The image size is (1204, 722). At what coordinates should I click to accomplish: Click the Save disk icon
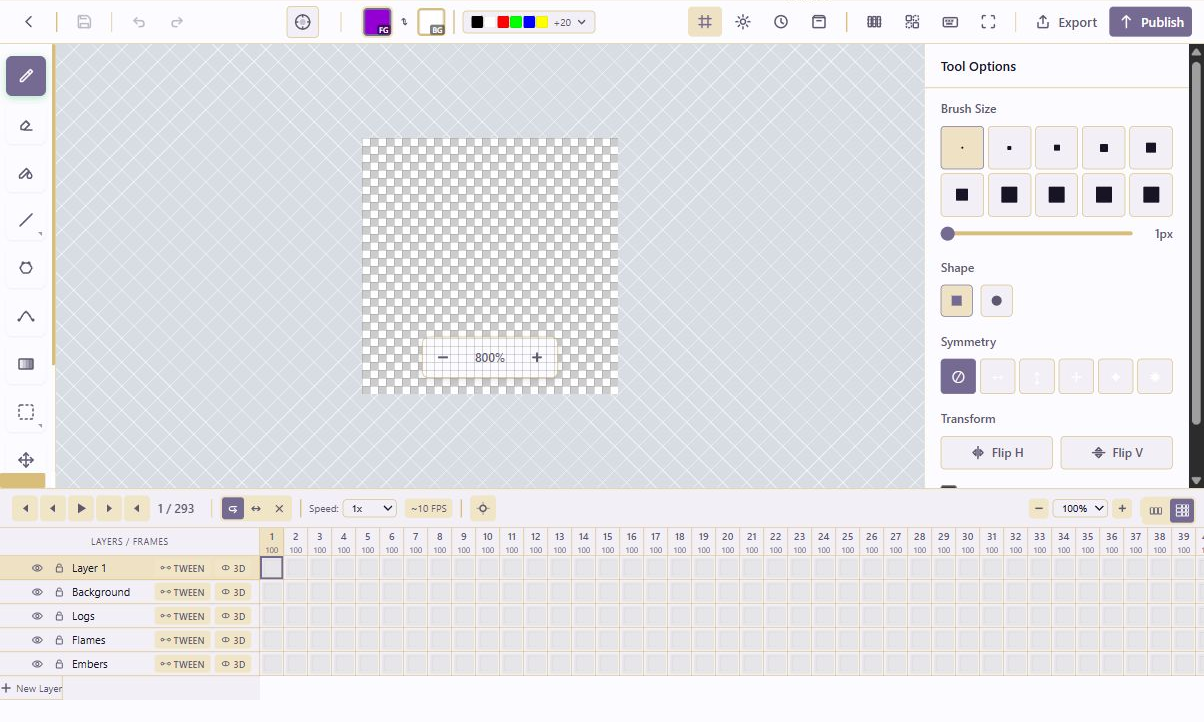point(85,22)
